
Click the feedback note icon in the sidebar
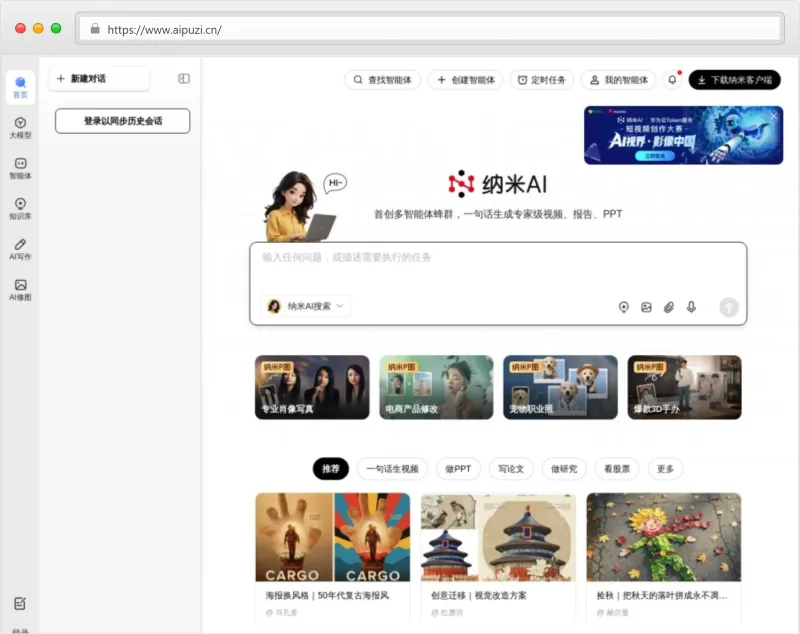click(x=20, y=603)
